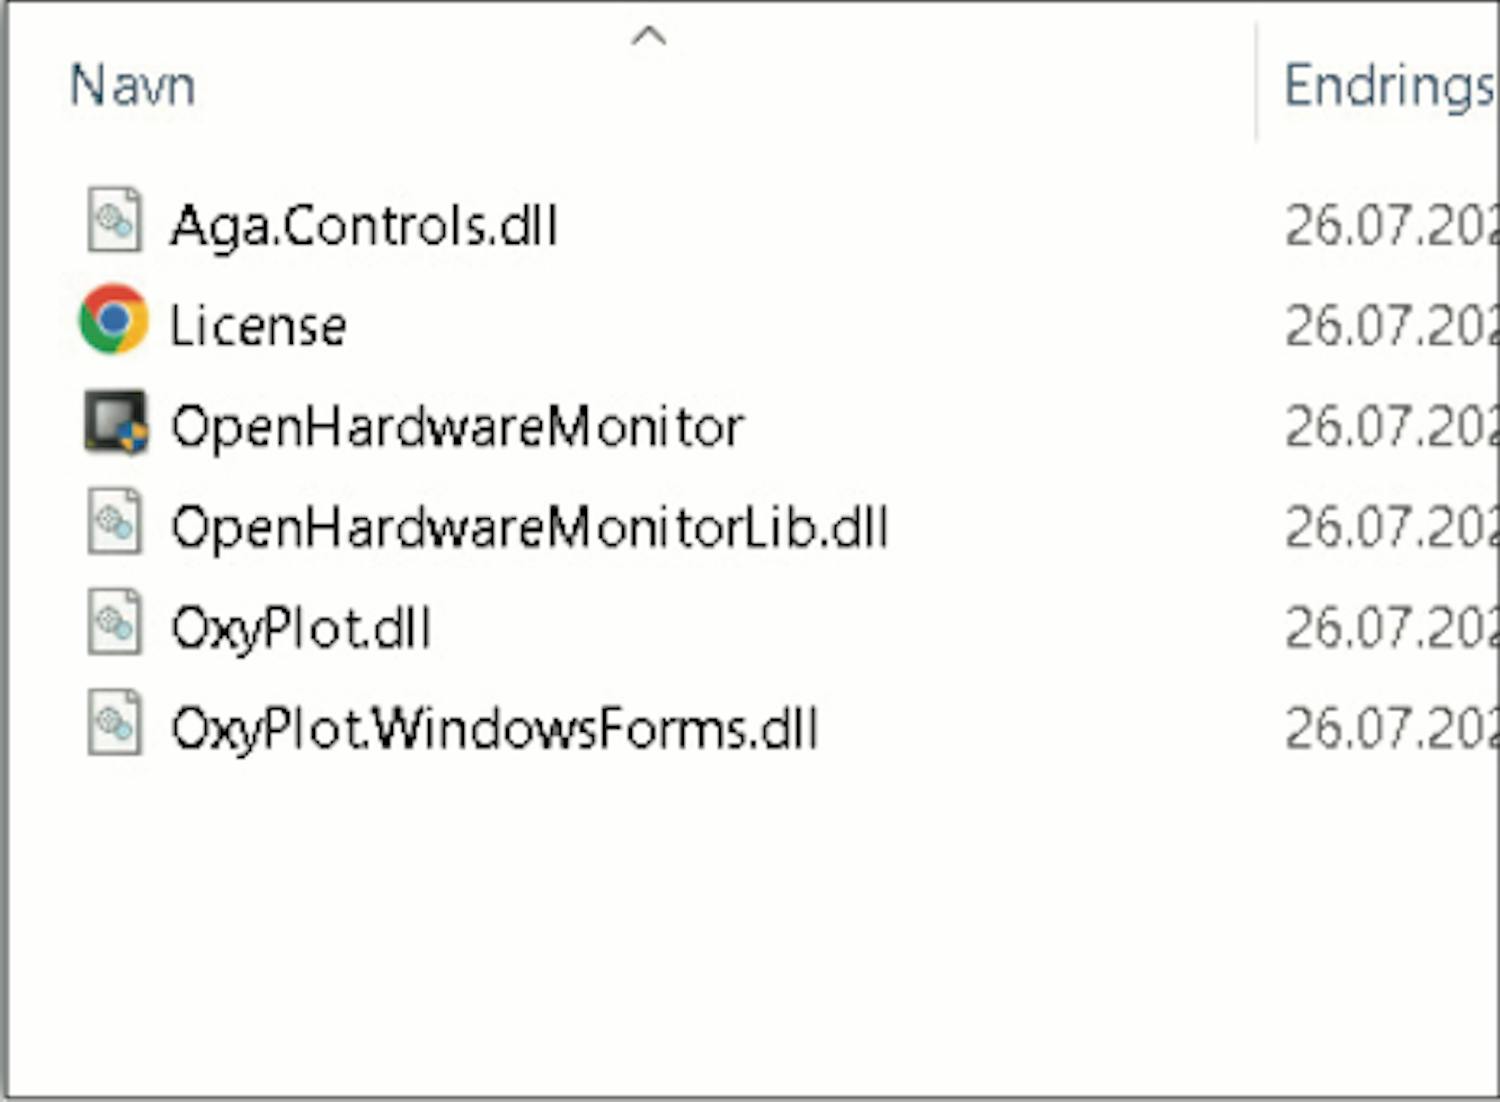Click the date of Aga.Controls.dll
This screenshot has height=1102, width=1500.
[1391, 226]
